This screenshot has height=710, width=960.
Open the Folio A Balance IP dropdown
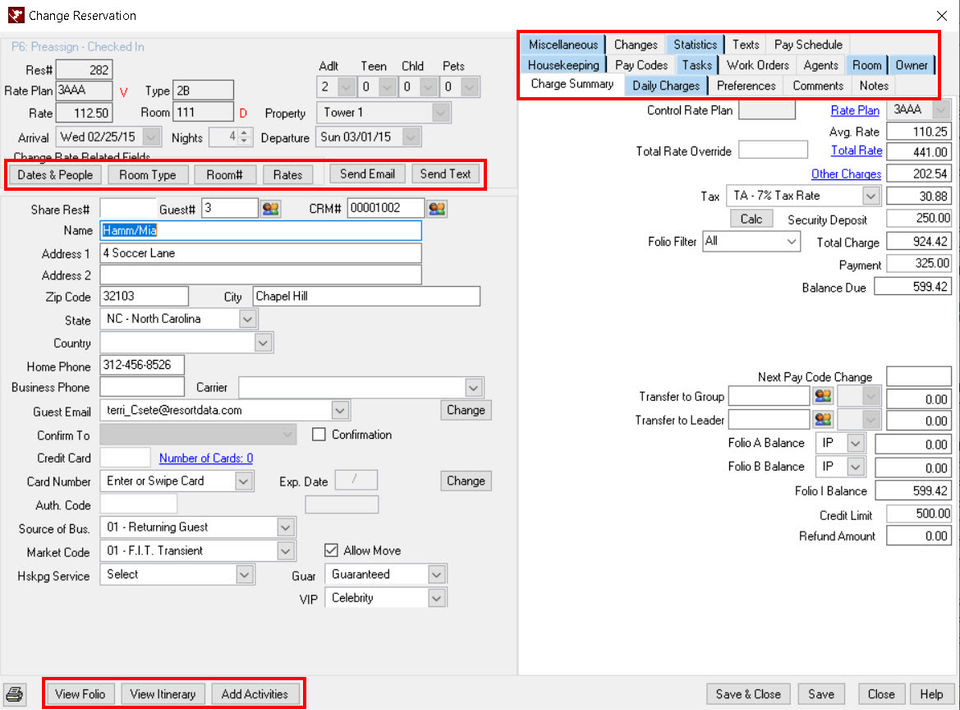[855, 443]
